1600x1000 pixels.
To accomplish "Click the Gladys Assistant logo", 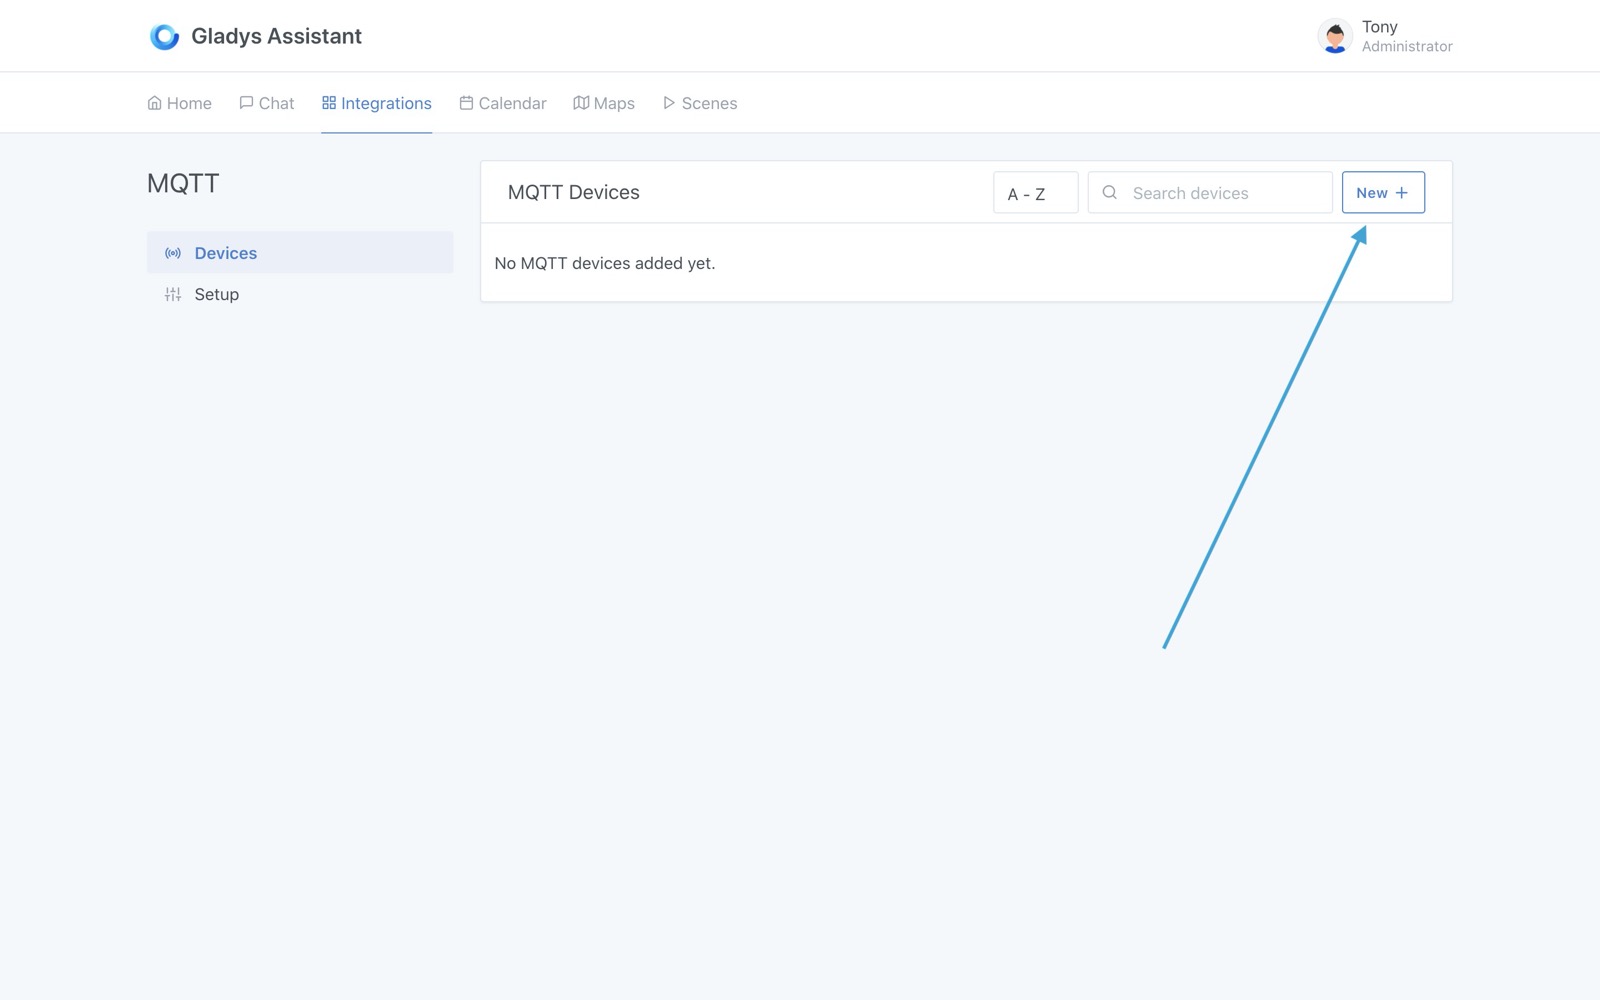I will click(163, 36).
